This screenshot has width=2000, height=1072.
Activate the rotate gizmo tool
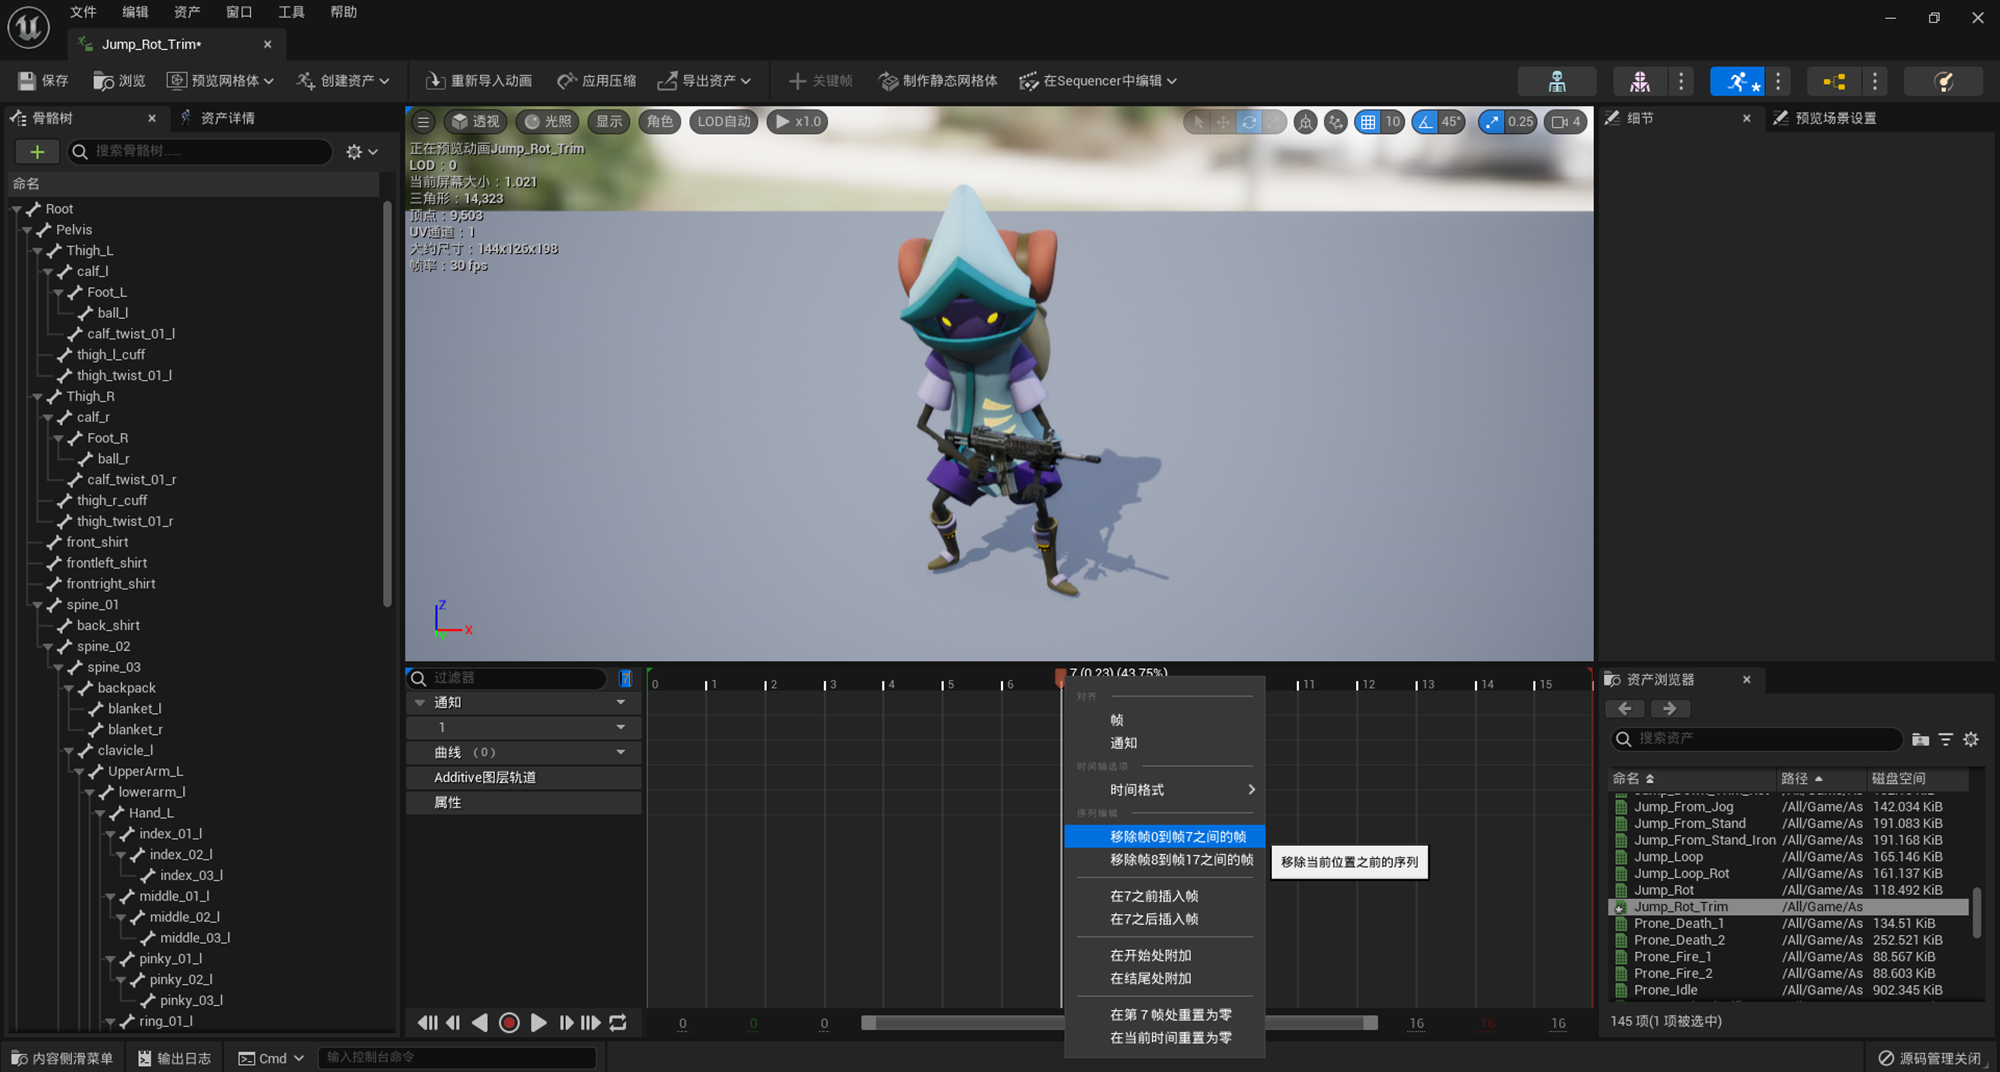pos(1249,122)
